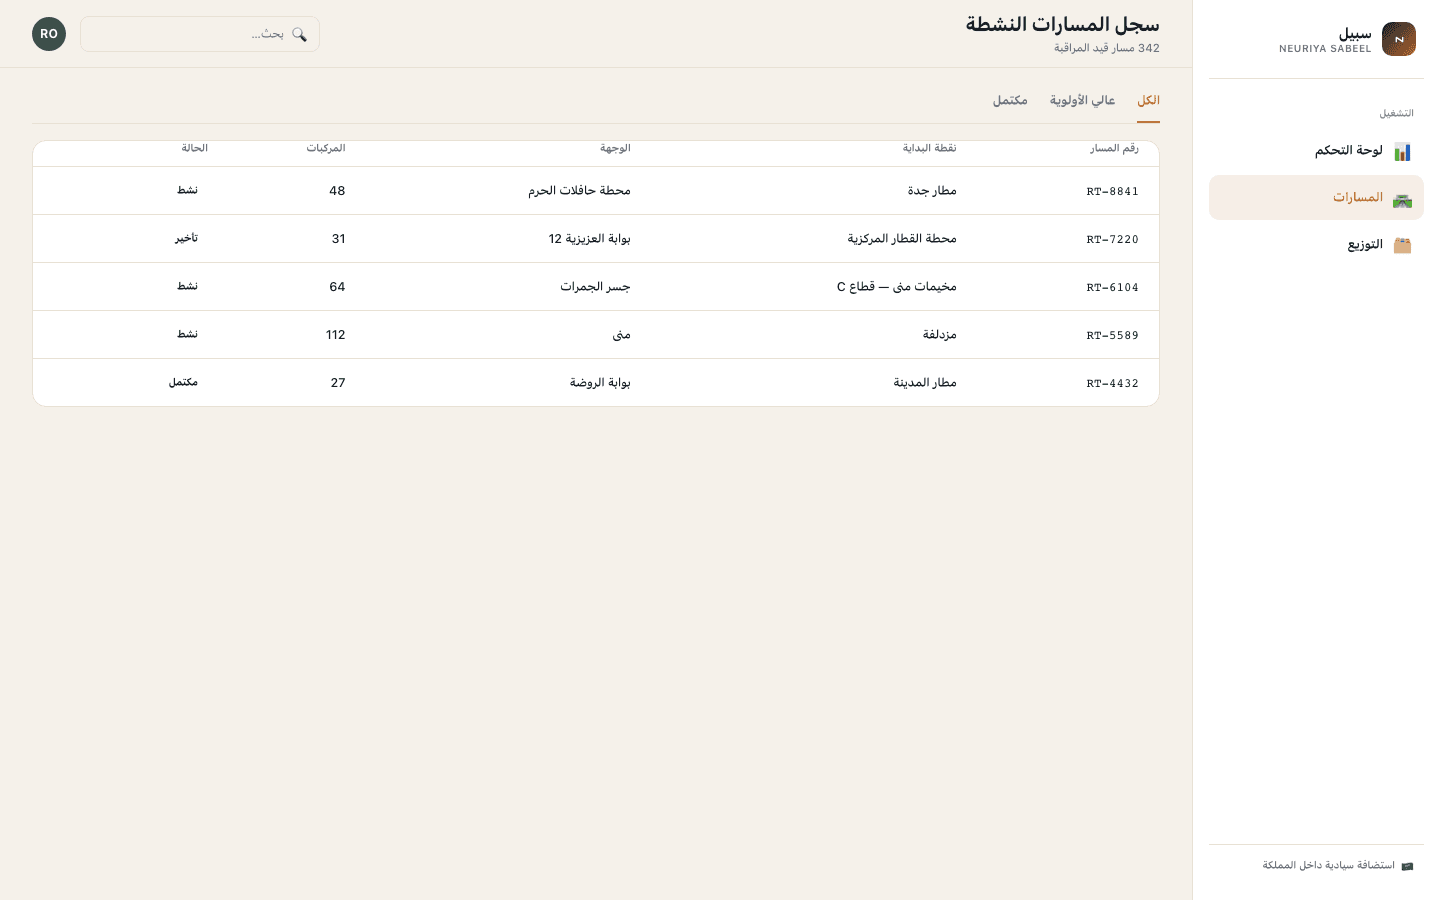Screen dimensions: 1440x900
Task: Click the search magnifier icon
Action: tap(299, 34)
